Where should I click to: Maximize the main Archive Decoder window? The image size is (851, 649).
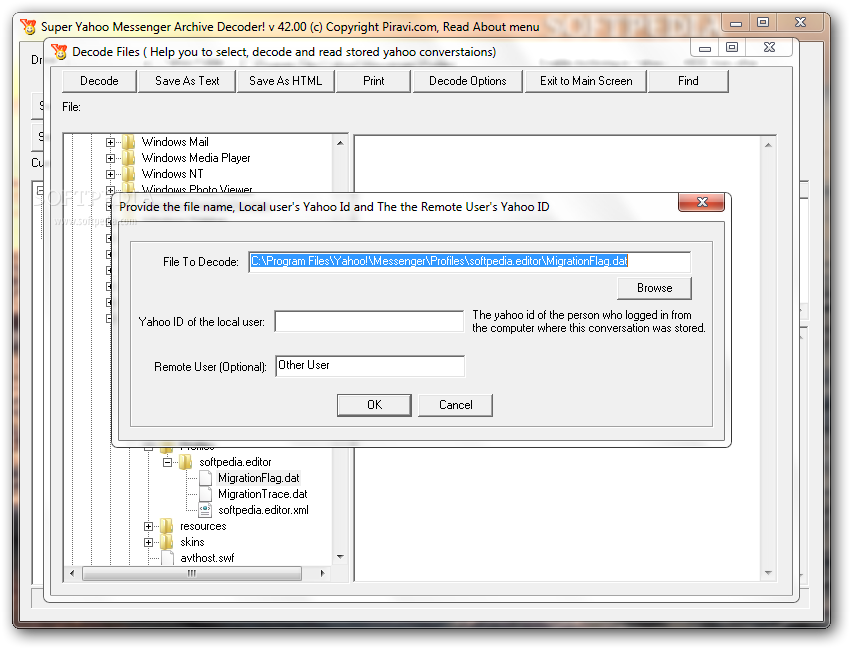click(763, 23)
